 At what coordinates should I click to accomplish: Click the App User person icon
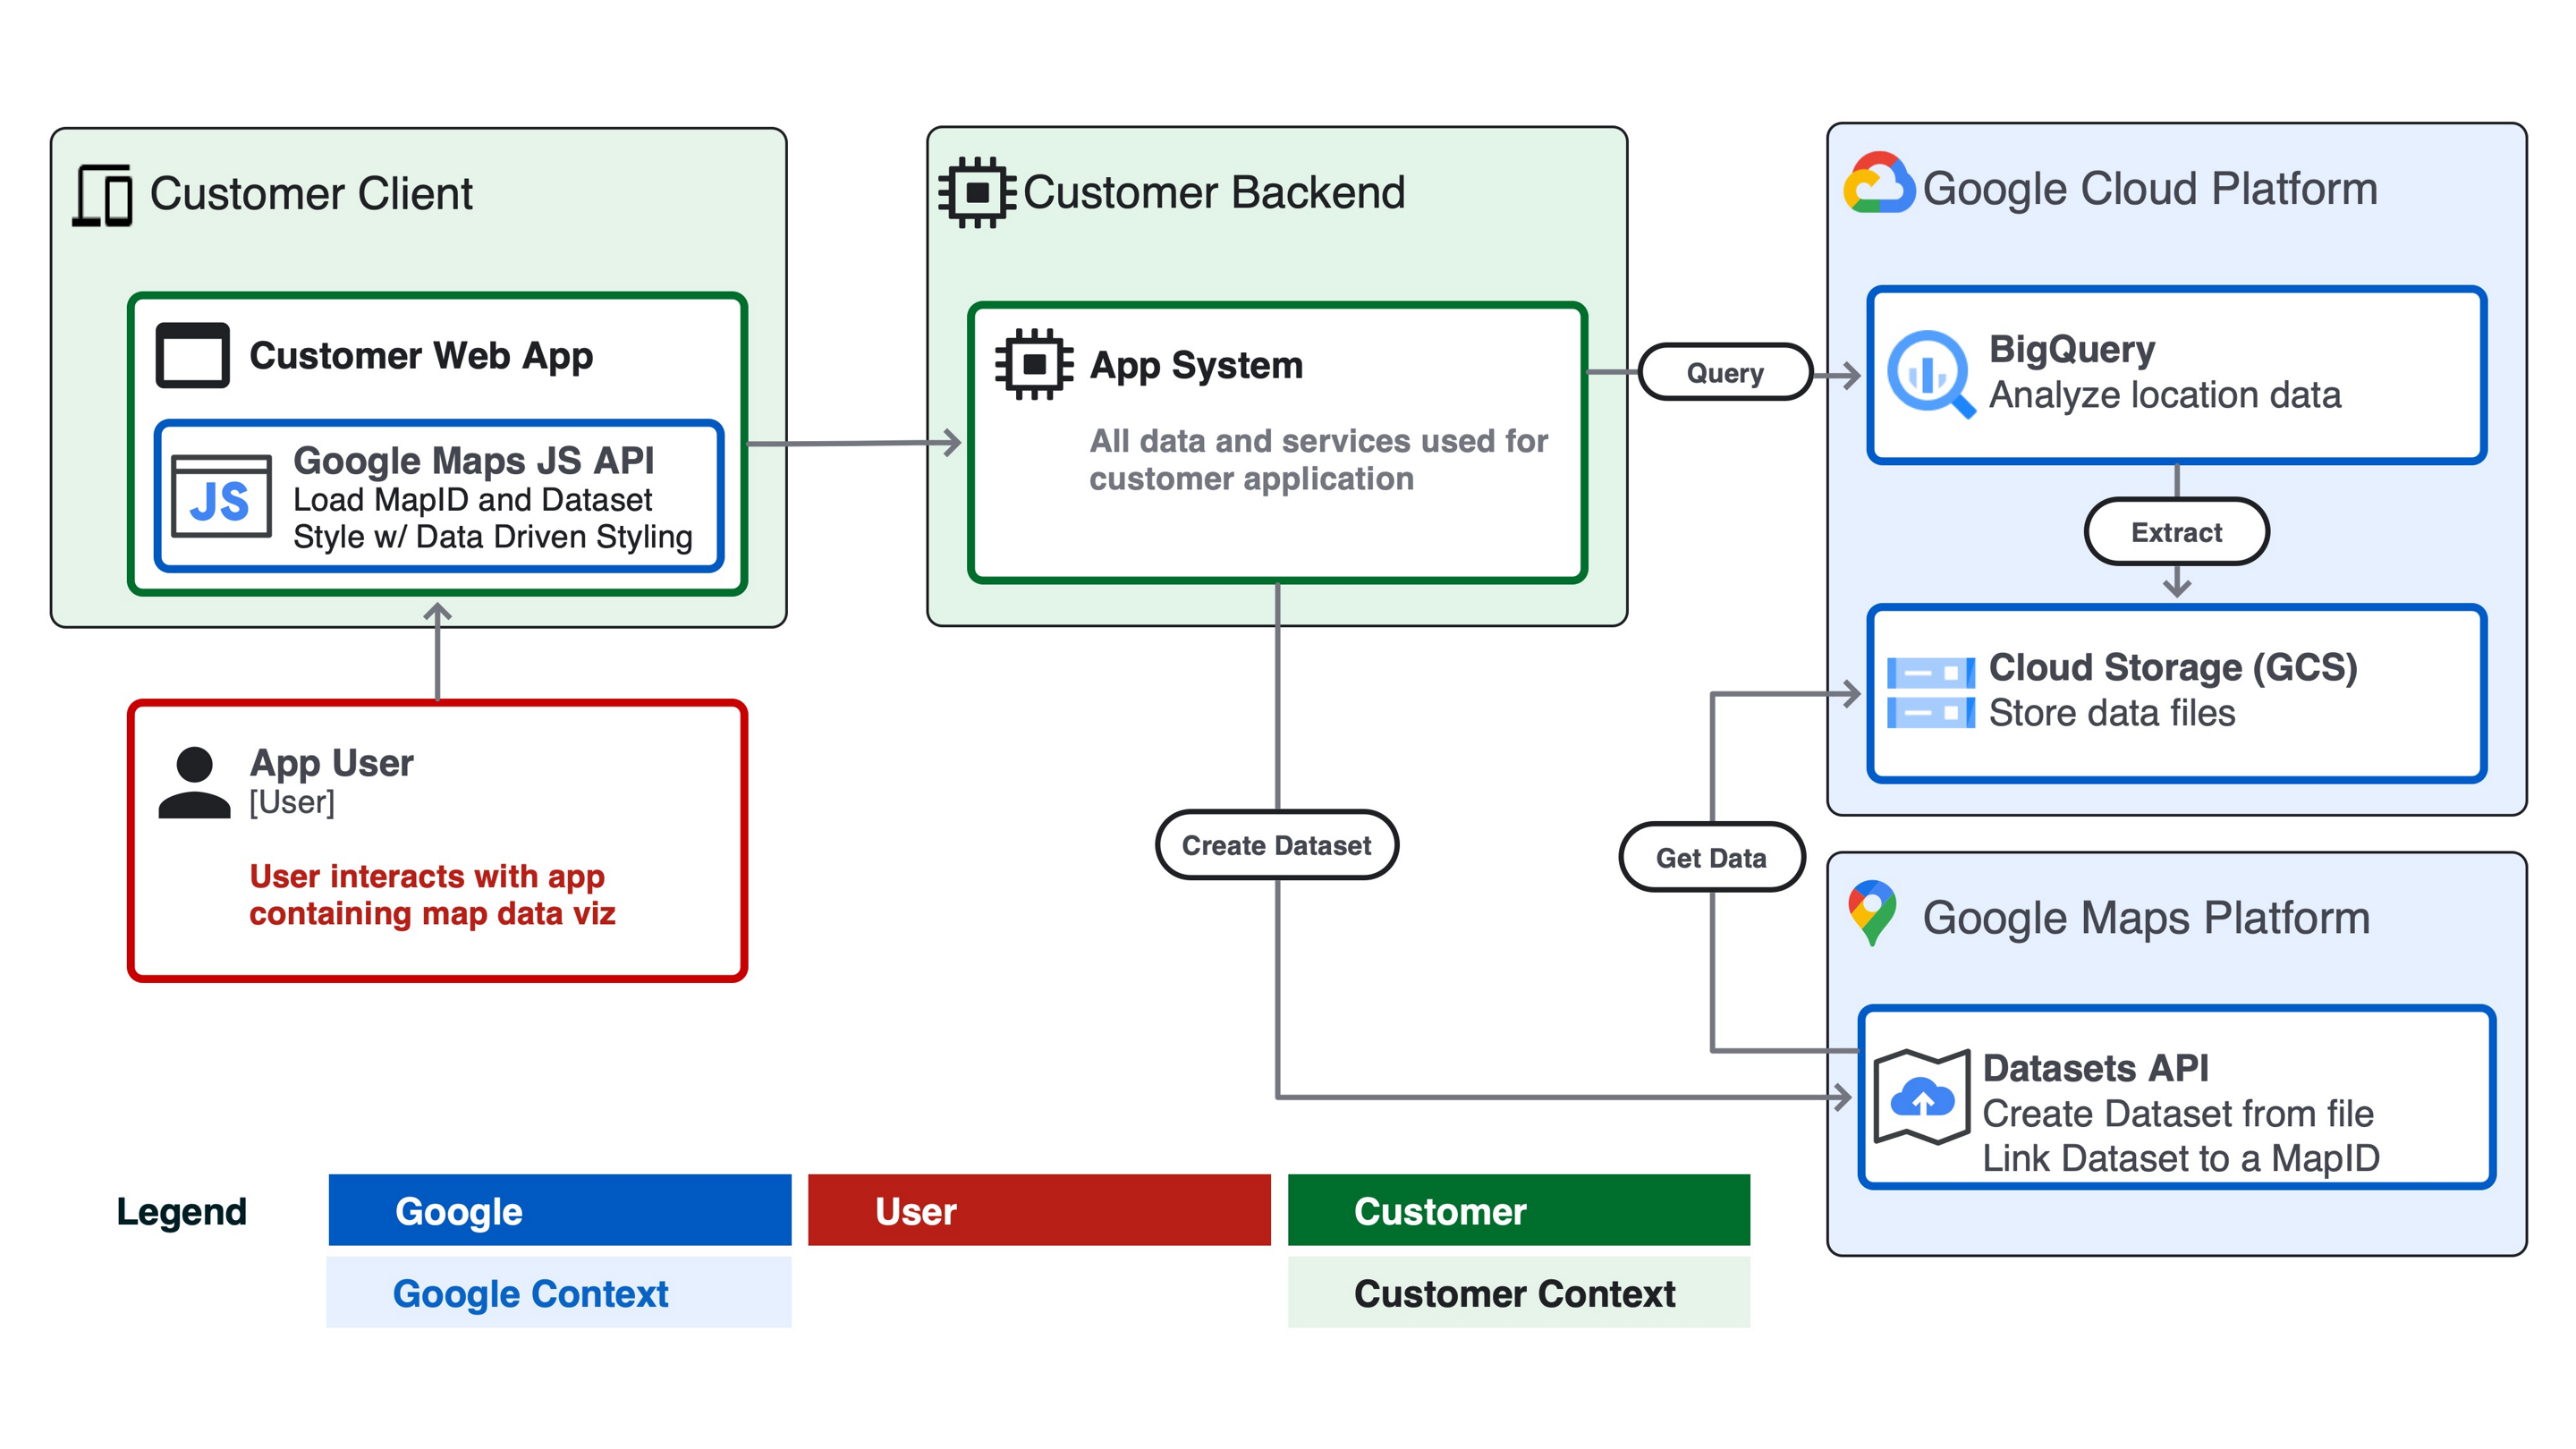point(196,785)
